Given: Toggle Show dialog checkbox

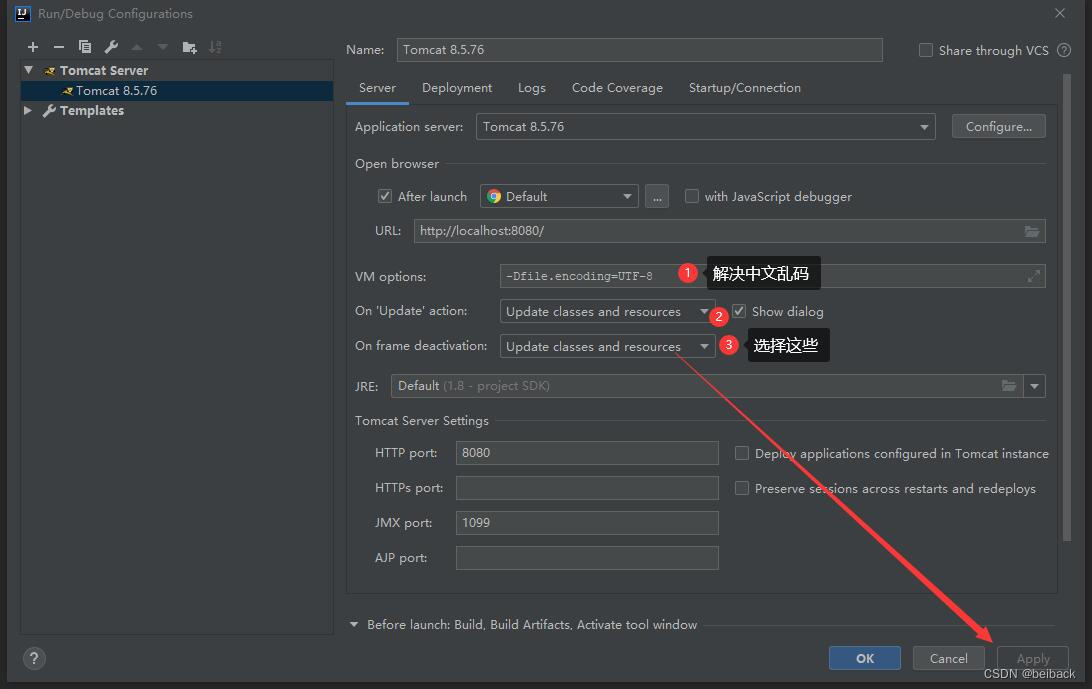Looking at the screenshot, I should click(x=739, y=311).
